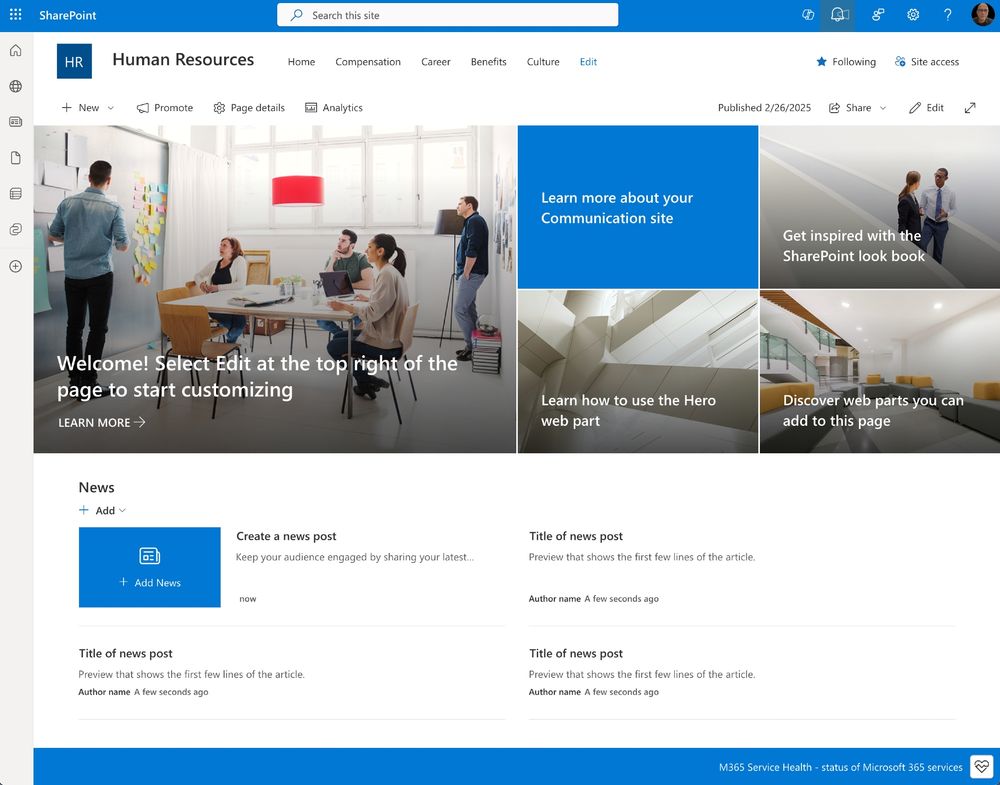Expand the Add dropdown under News

click(x=122, y=510)
